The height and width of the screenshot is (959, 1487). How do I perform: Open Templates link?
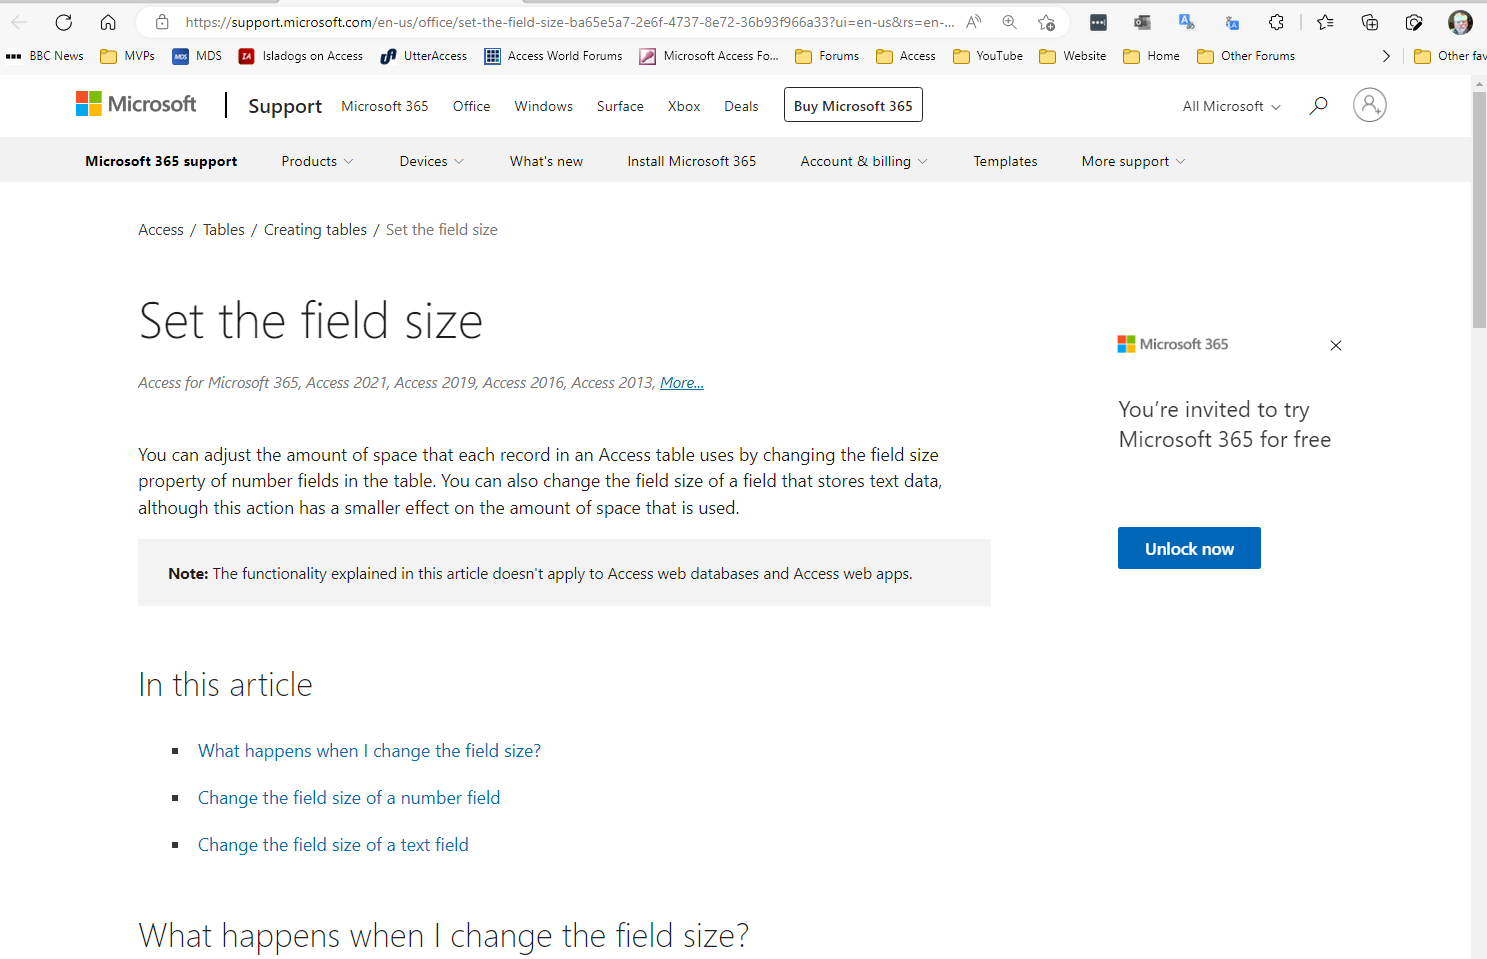tap(1005, 161)
